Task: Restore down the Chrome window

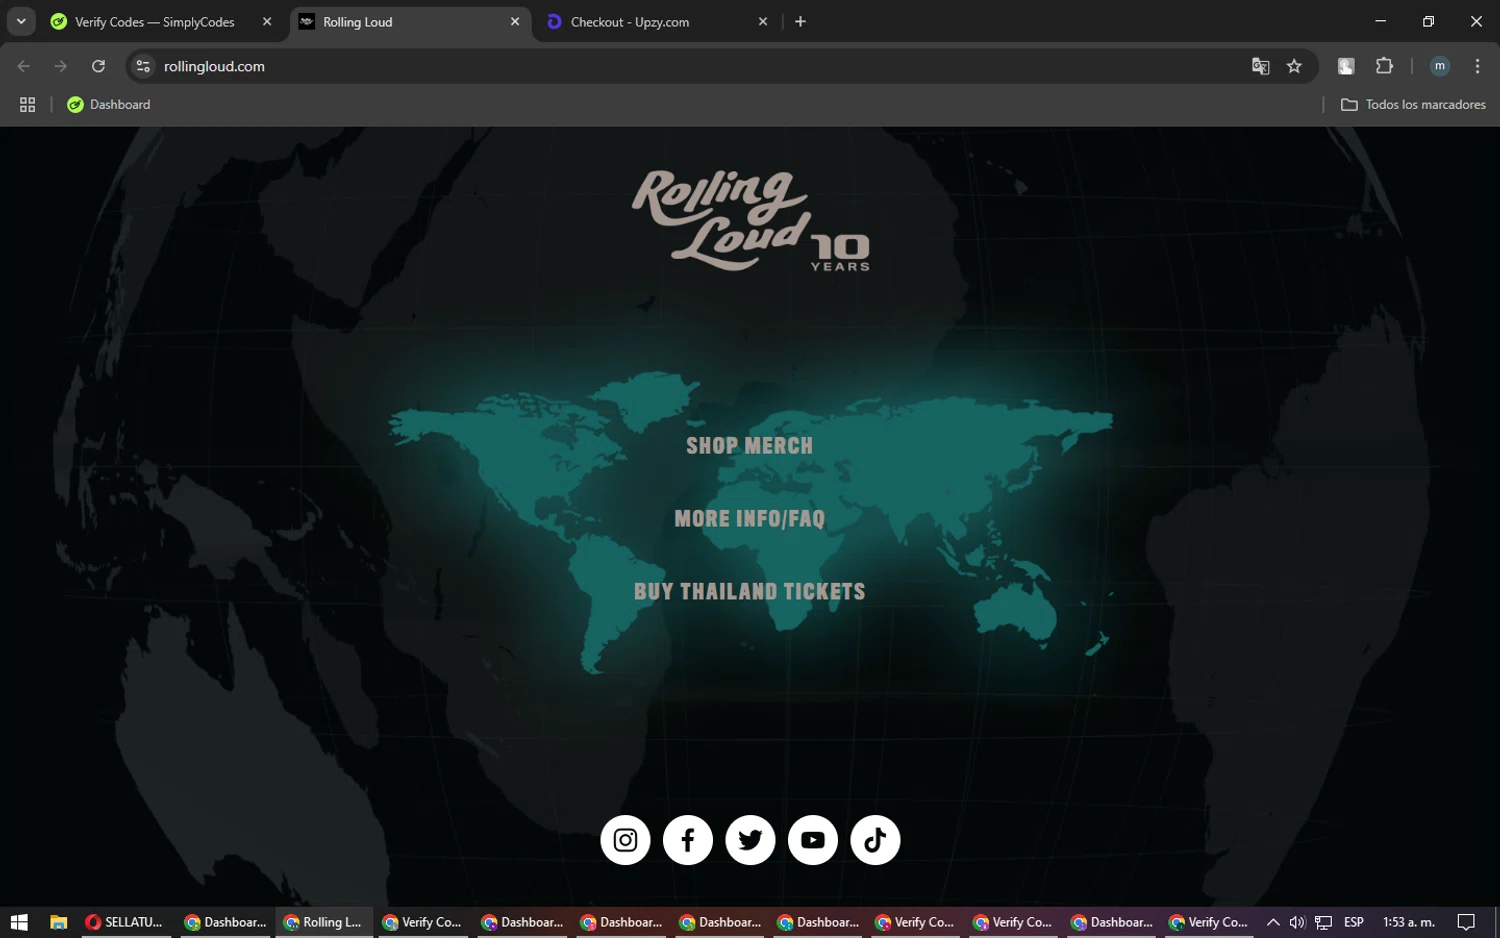Action: click(1428, 22)
